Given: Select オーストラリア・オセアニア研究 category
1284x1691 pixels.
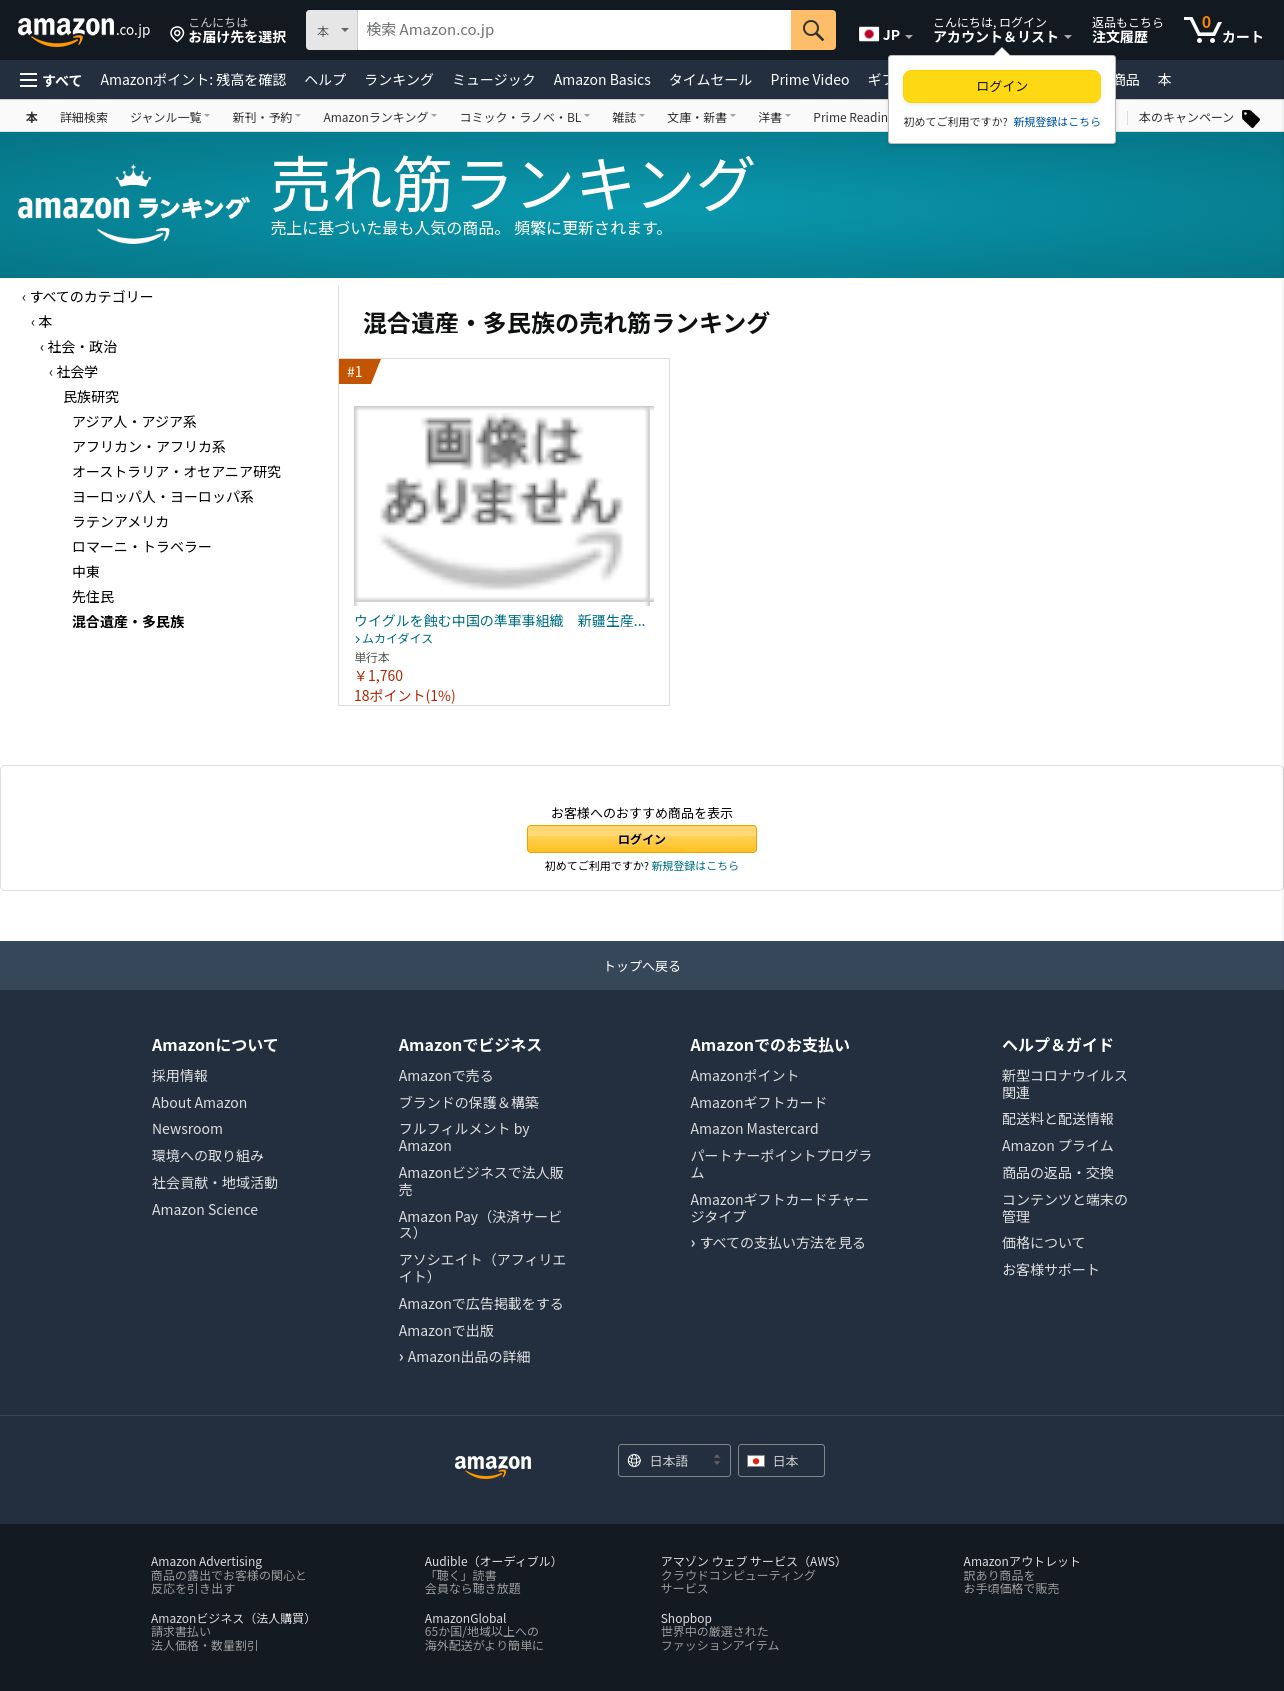Looking at the screenshot, I should [176, 472].
